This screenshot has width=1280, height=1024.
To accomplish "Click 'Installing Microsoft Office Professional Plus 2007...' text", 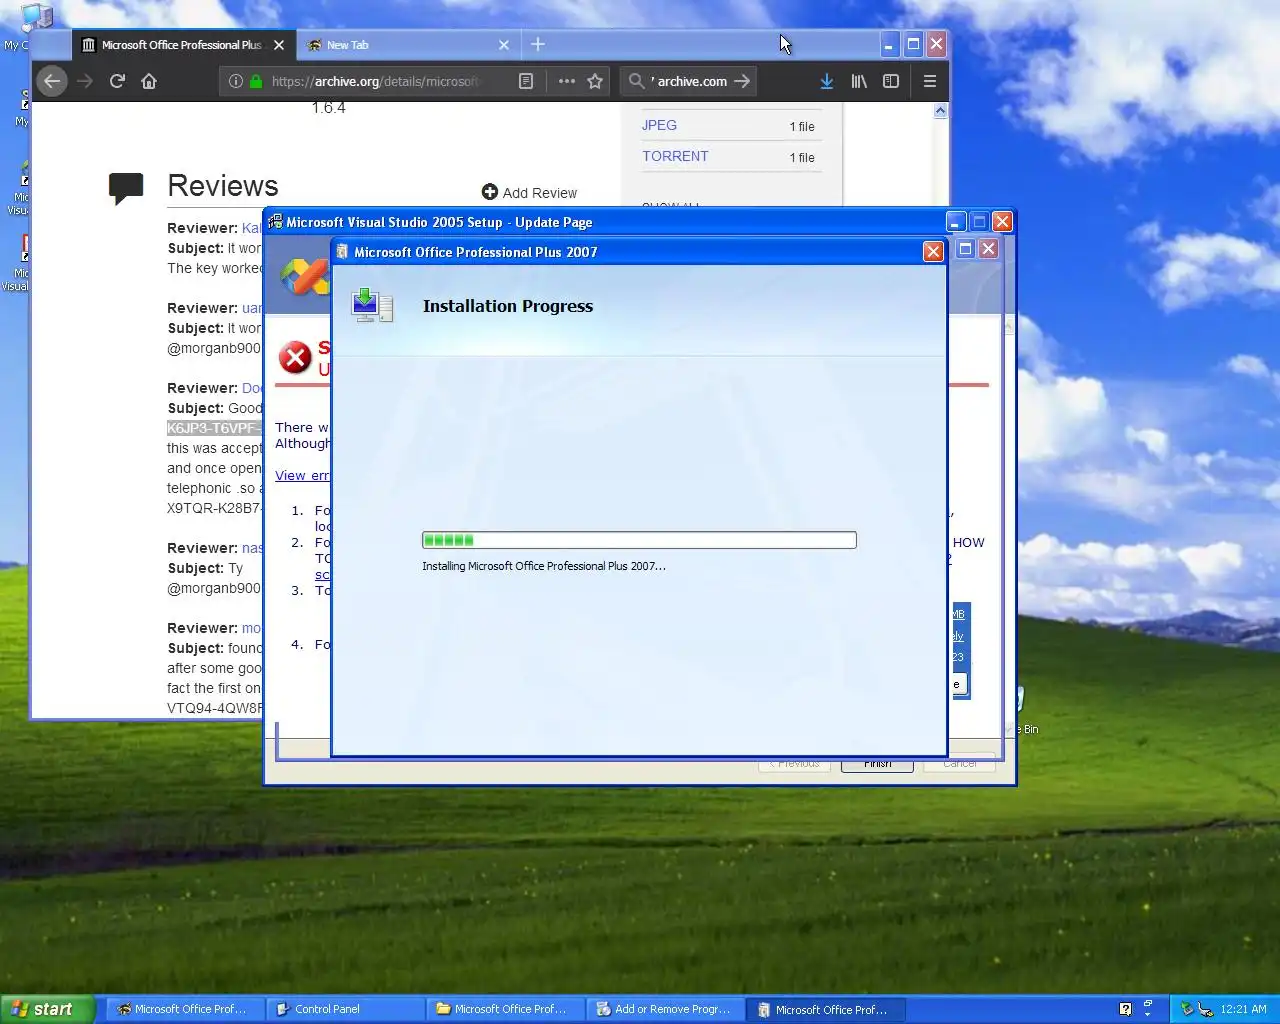I will [x=544, y=566].
